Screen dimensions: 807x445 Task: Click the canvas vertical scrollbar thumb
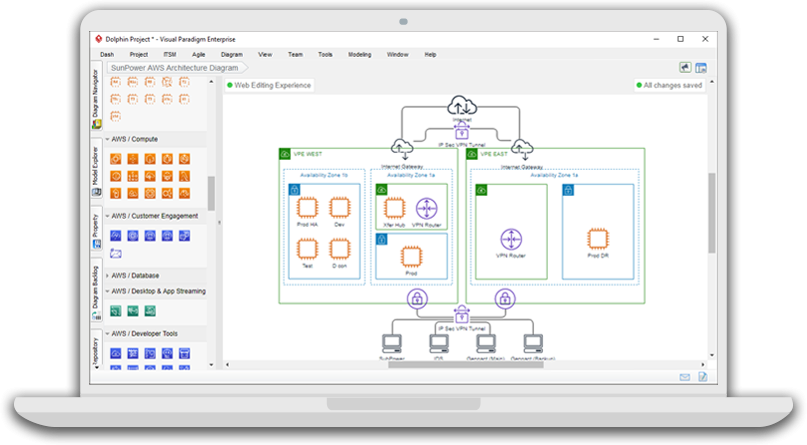click(712, 212)
